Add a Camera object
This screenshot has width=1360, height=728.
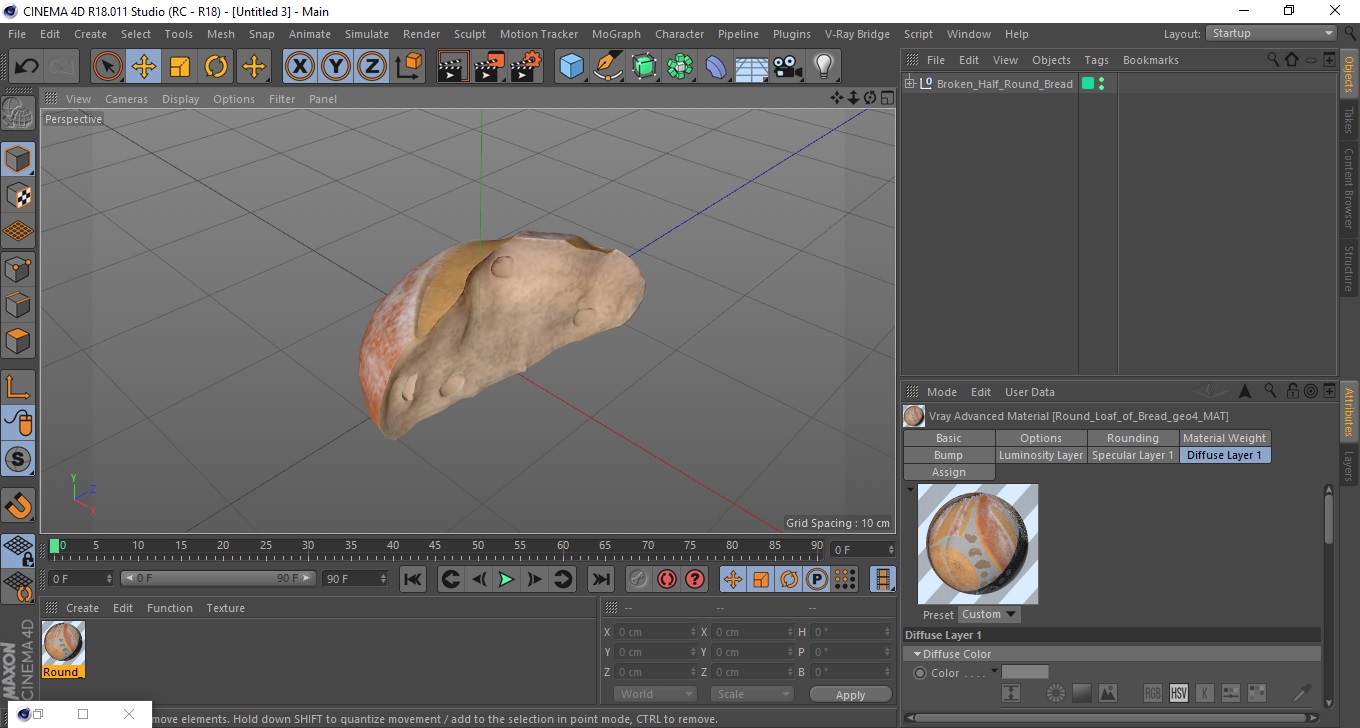(788, 67)
